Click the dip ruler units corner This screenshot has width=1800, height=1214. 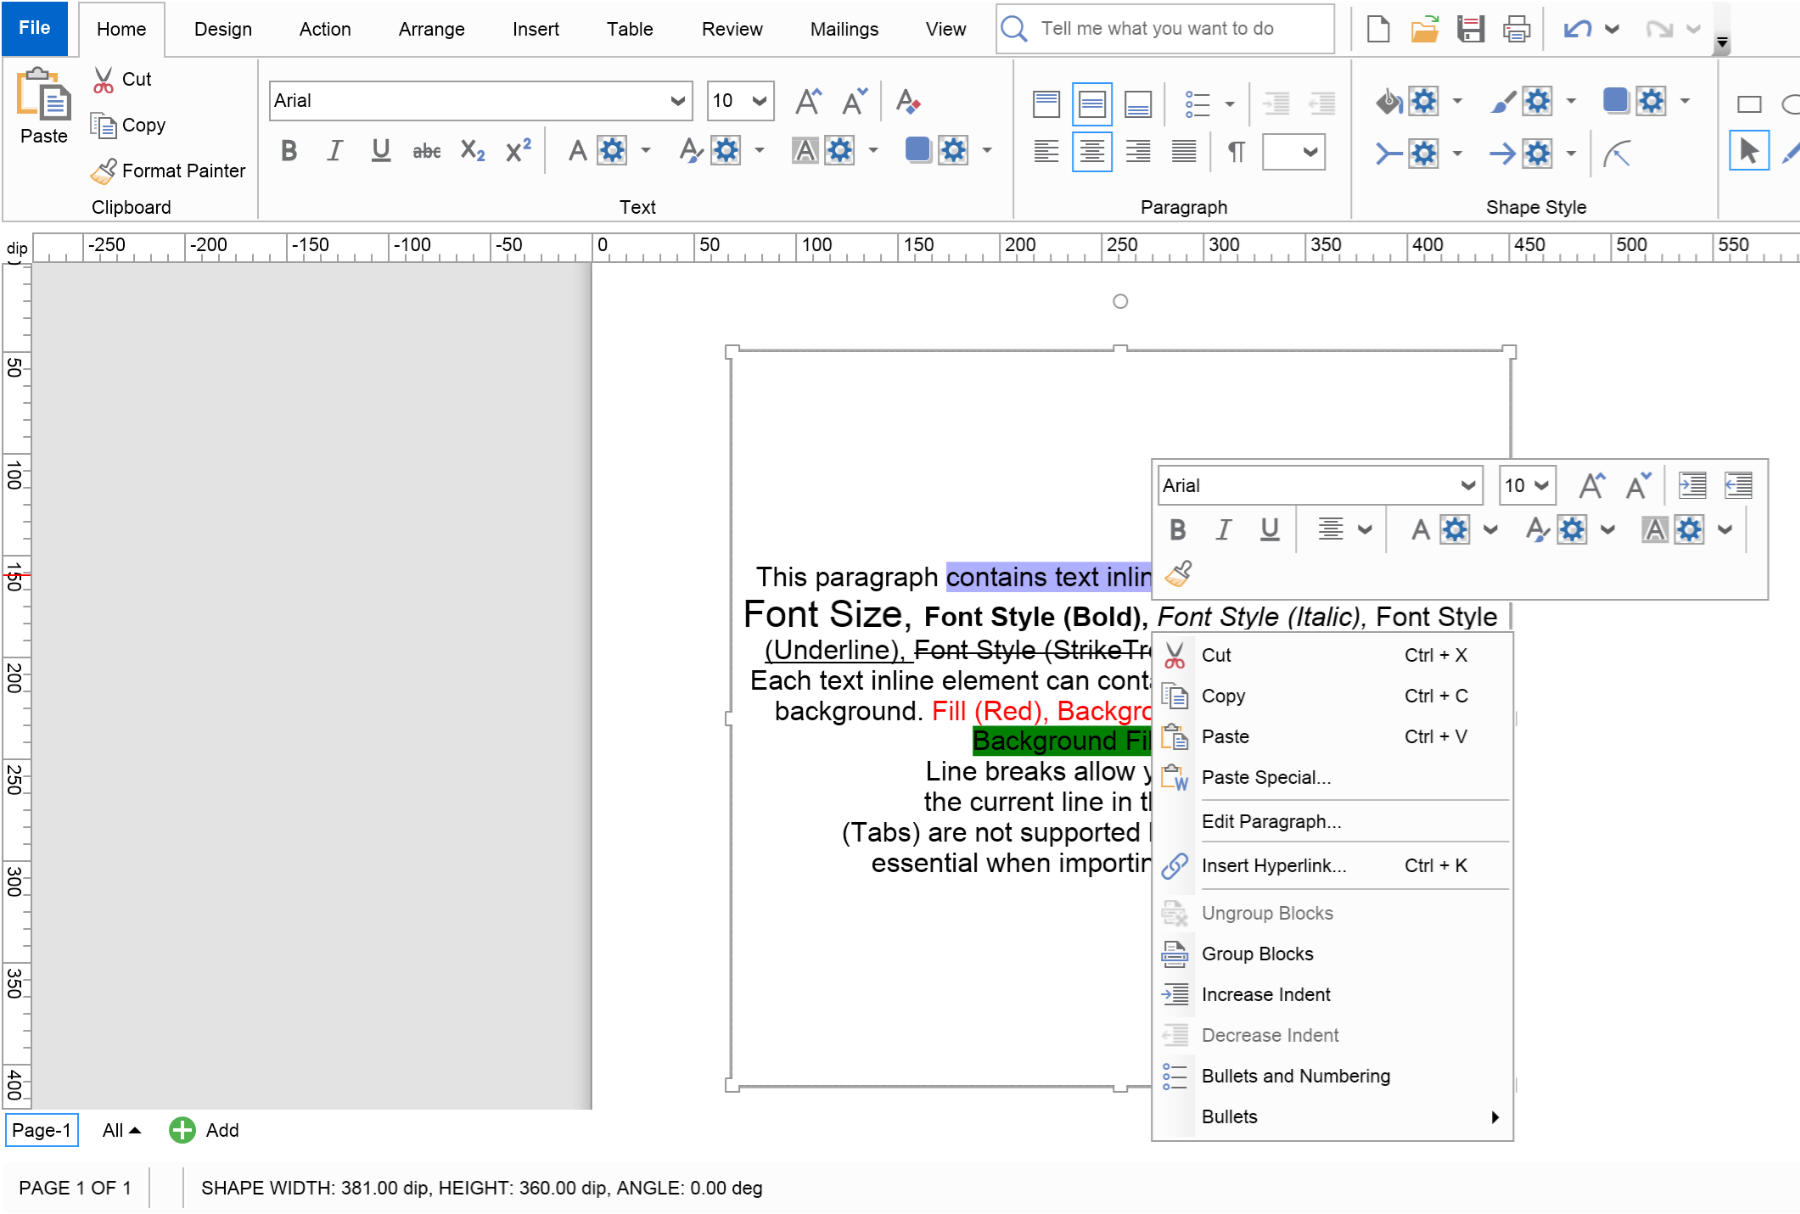click(x=17, y=248)
